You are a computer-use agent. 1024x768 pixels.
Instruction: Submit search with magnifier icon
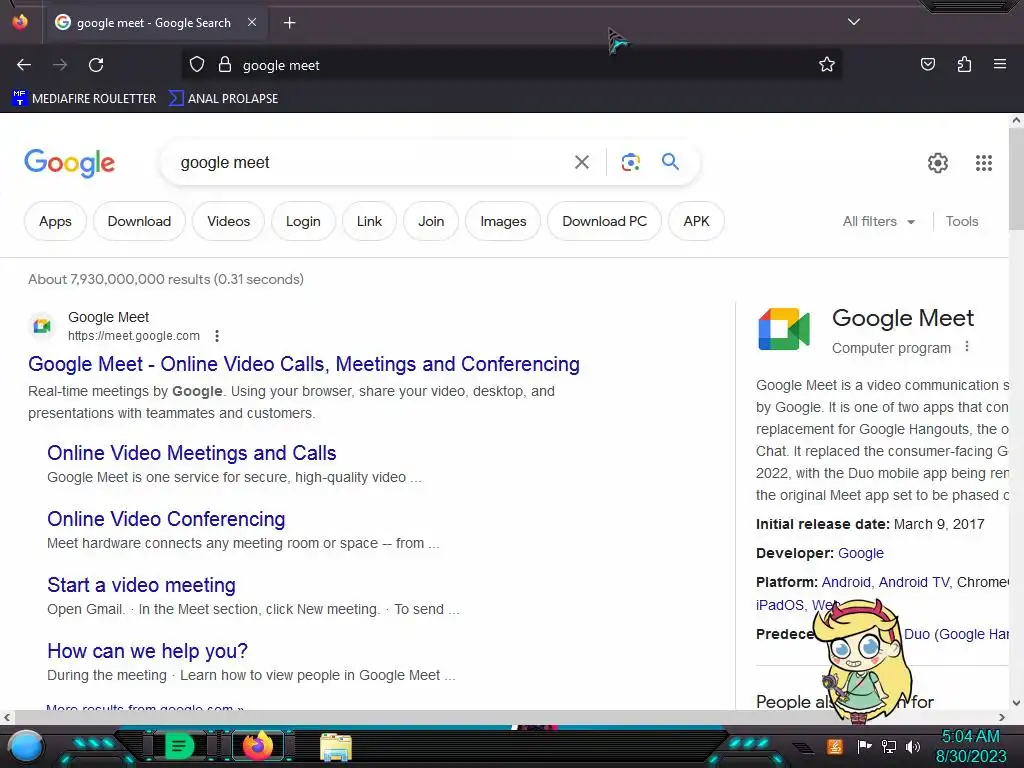tap(670, 161)
